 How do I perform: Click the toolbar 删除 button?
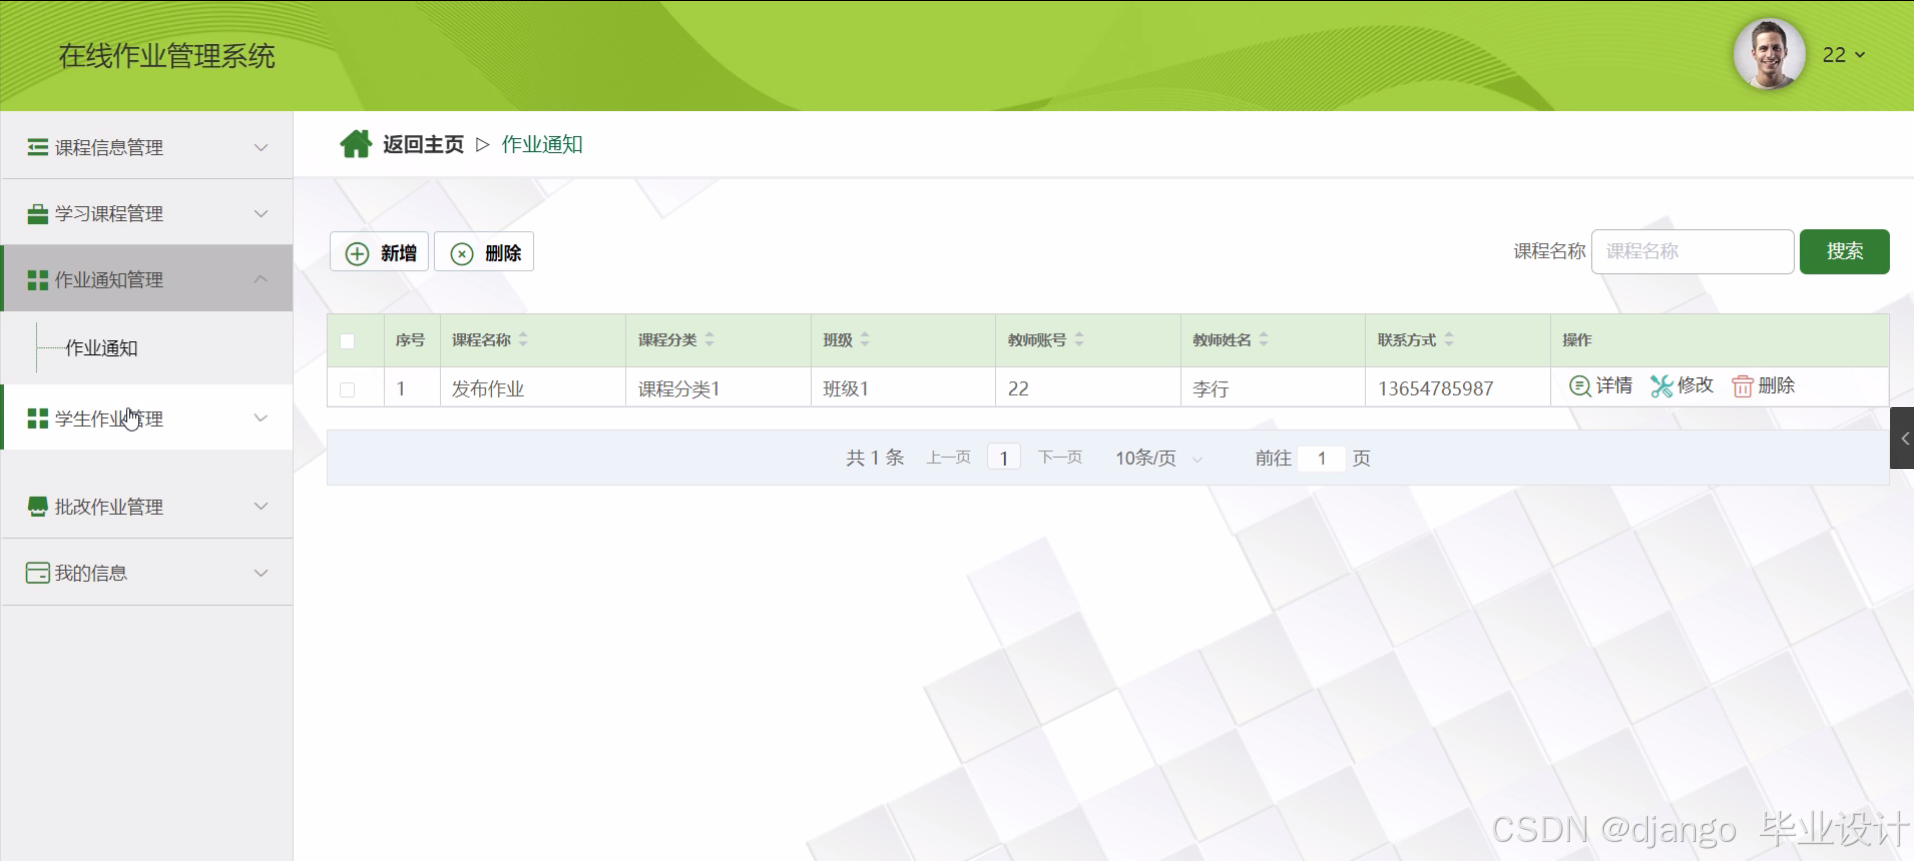[x=484, y=253]
